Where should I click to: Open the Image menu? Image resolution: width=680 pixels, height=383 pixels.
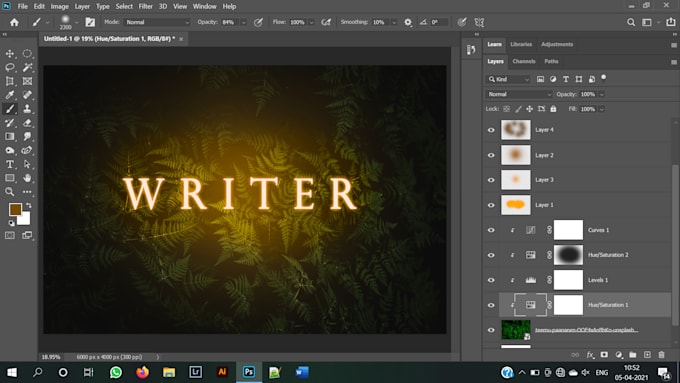coord(59,7)
